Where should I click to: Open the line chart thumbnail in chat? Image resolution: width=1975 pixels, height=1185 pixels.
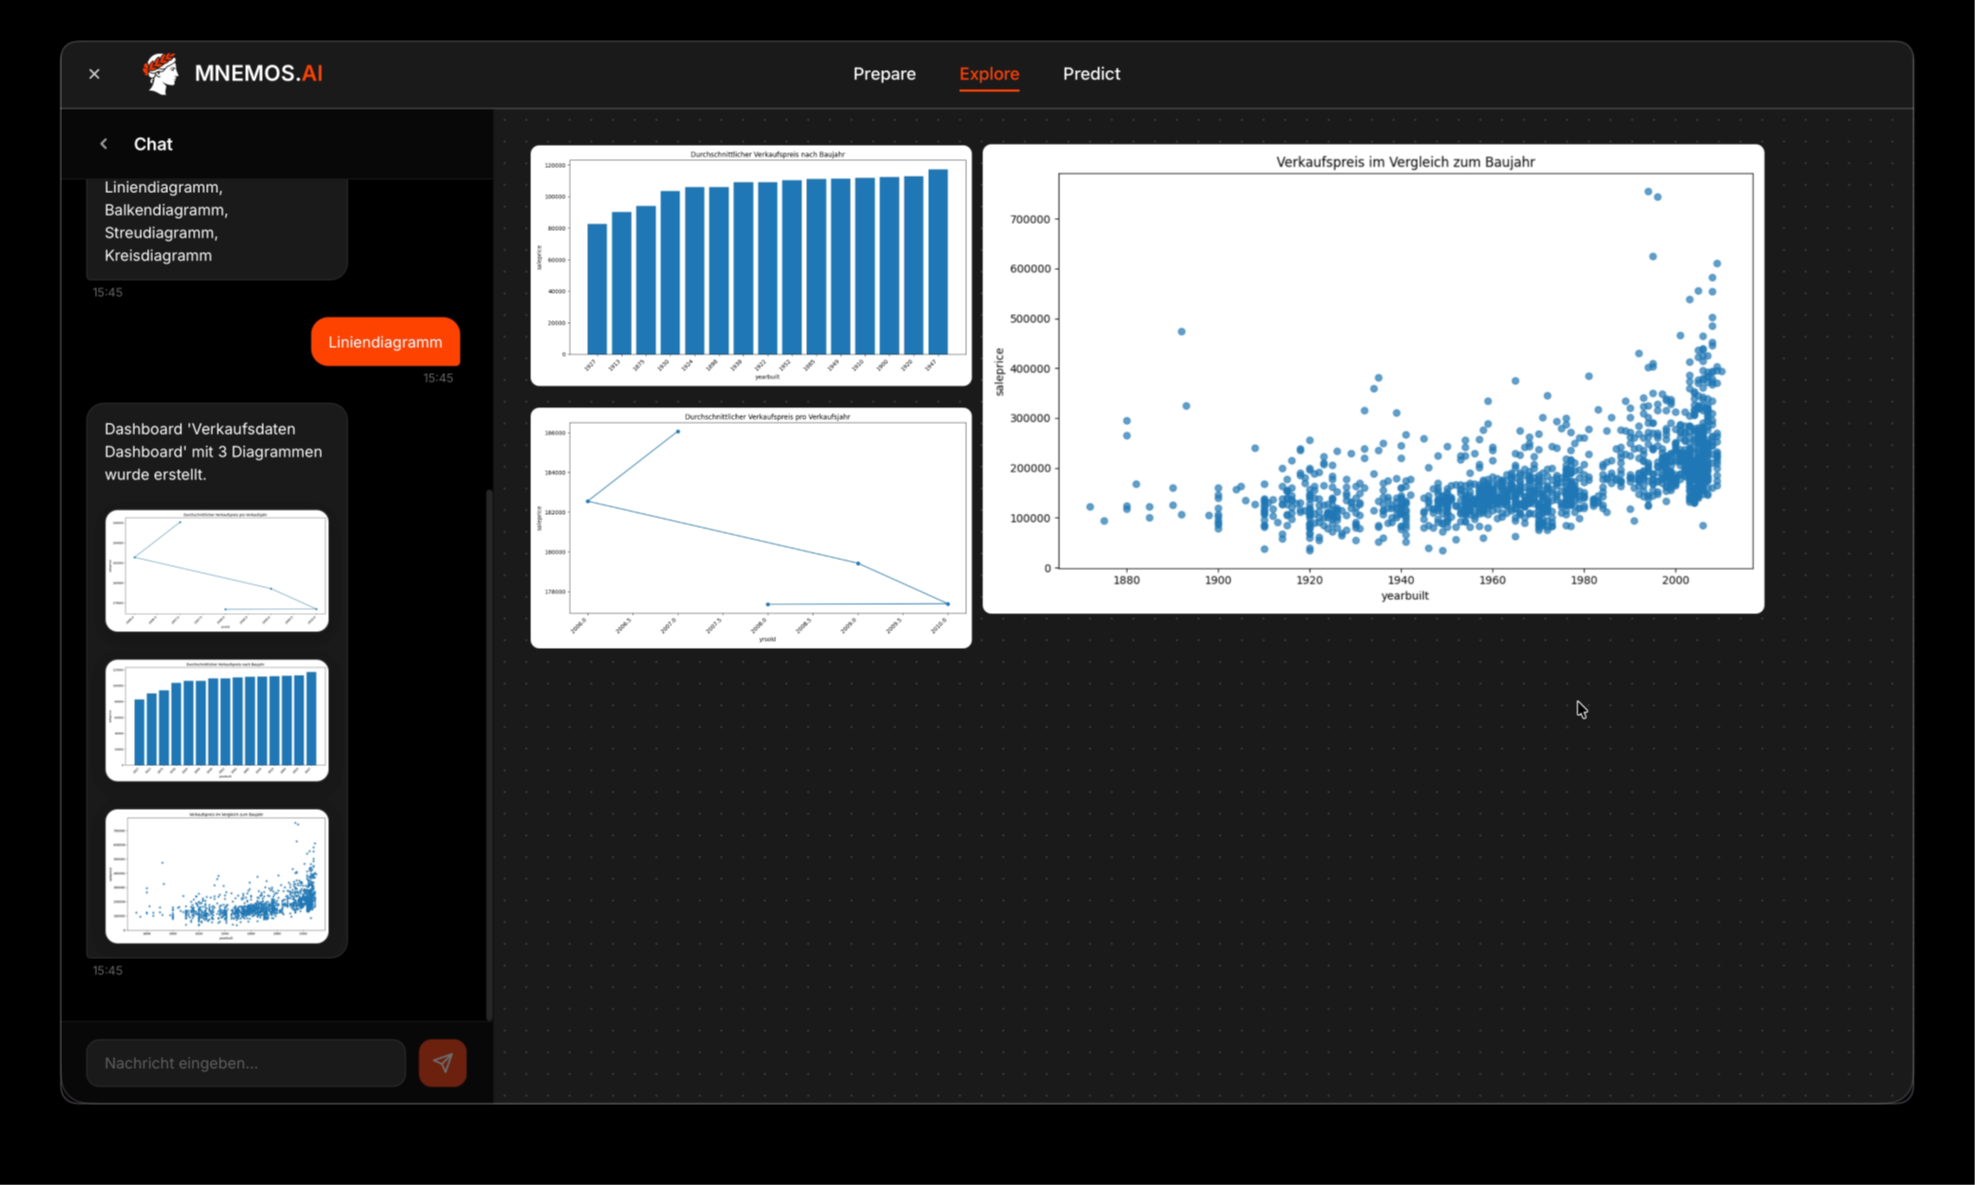217,570
